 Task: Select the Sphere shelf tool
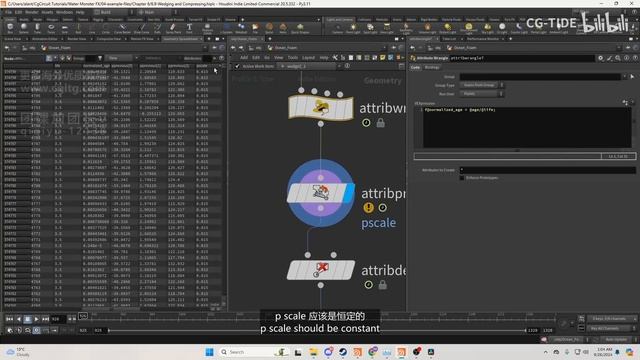tap(24, 28)
